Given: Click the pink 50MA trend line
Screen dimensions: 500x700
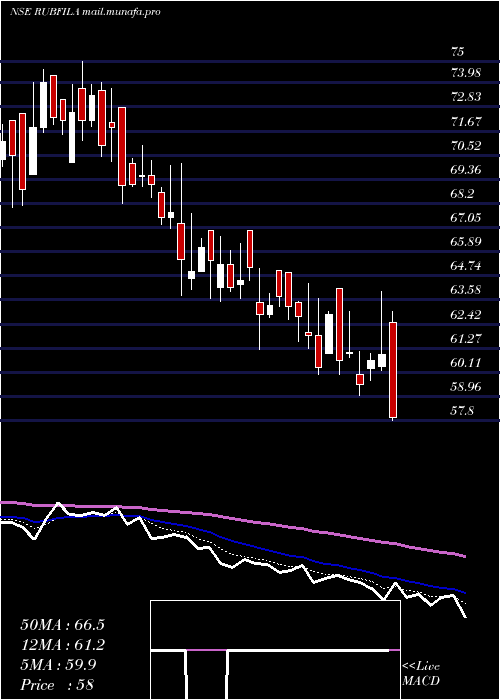Looking at the screenshot, I should [232, 519].
